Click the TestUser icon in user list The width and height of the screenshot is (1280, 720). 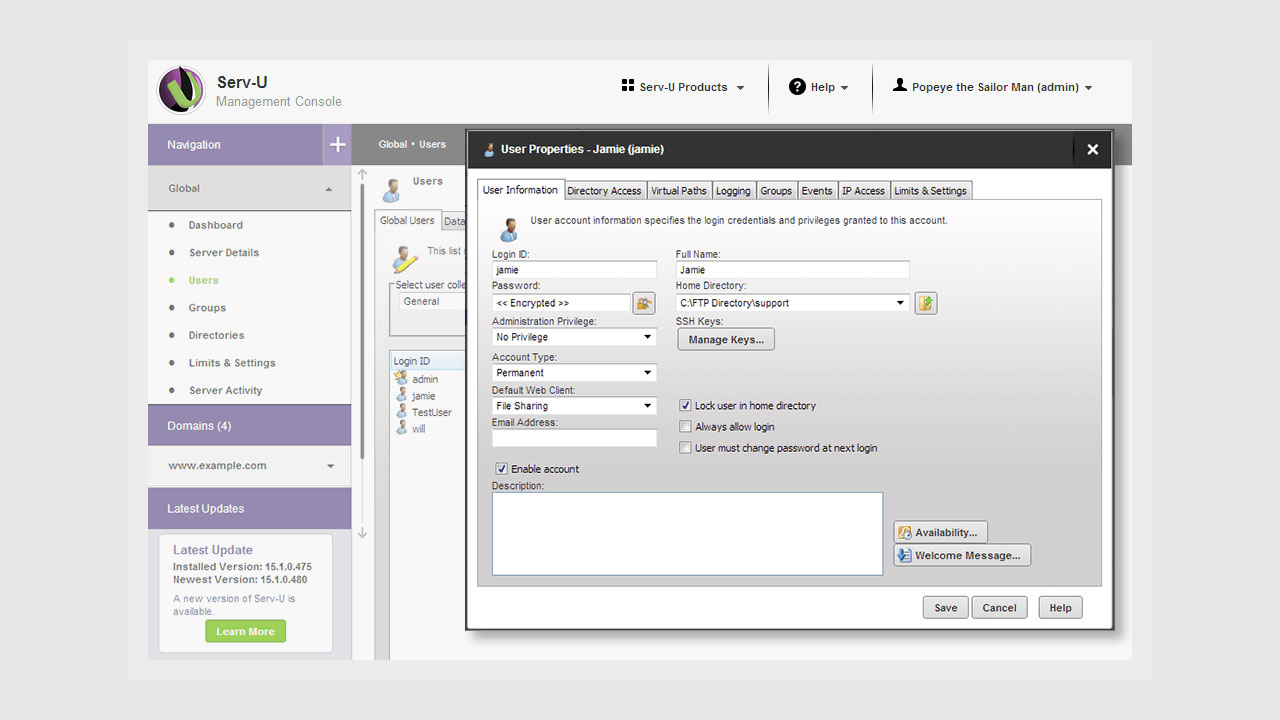pos(401,411)
